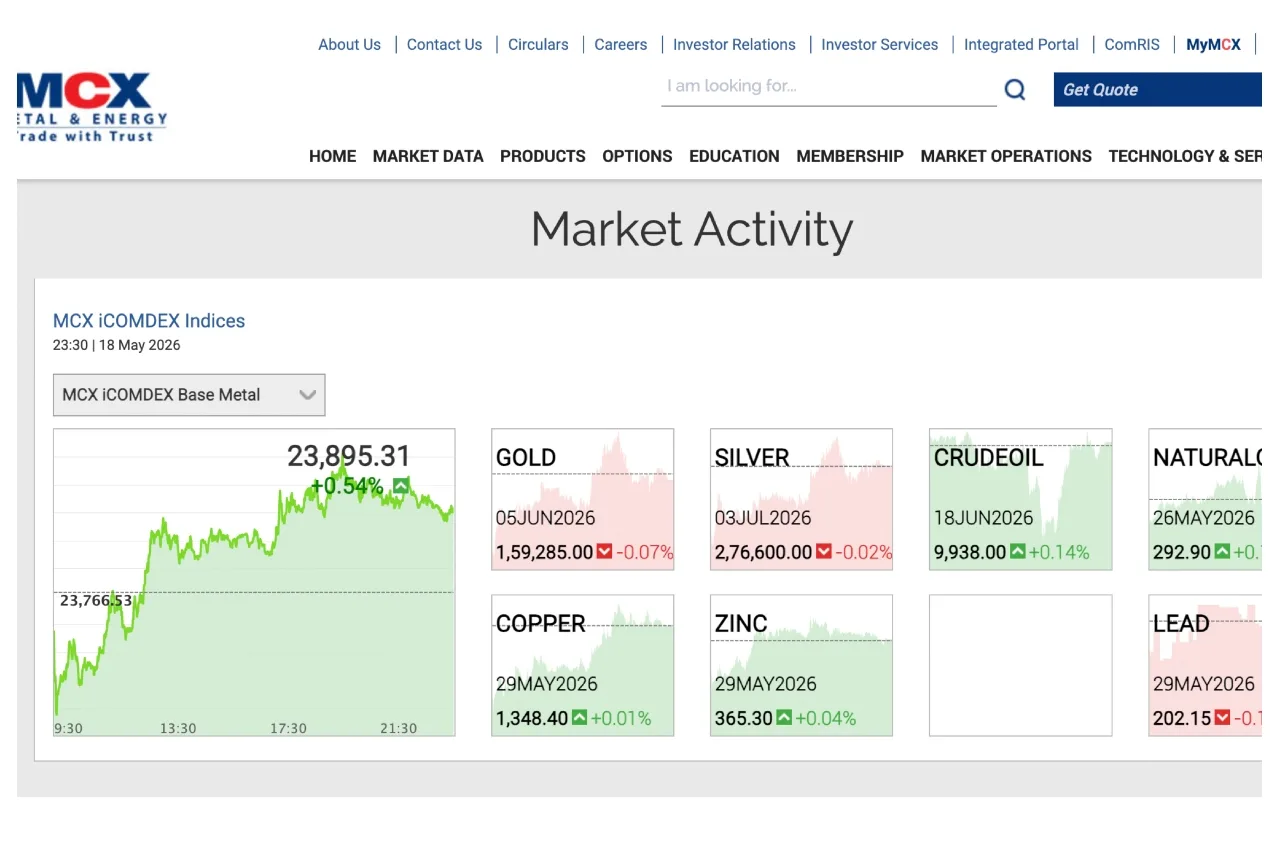Click the red down arrow beside GOLD price
Viewport: 1280px width, 850px height.
pyautogui.click(x=604, y=552)
